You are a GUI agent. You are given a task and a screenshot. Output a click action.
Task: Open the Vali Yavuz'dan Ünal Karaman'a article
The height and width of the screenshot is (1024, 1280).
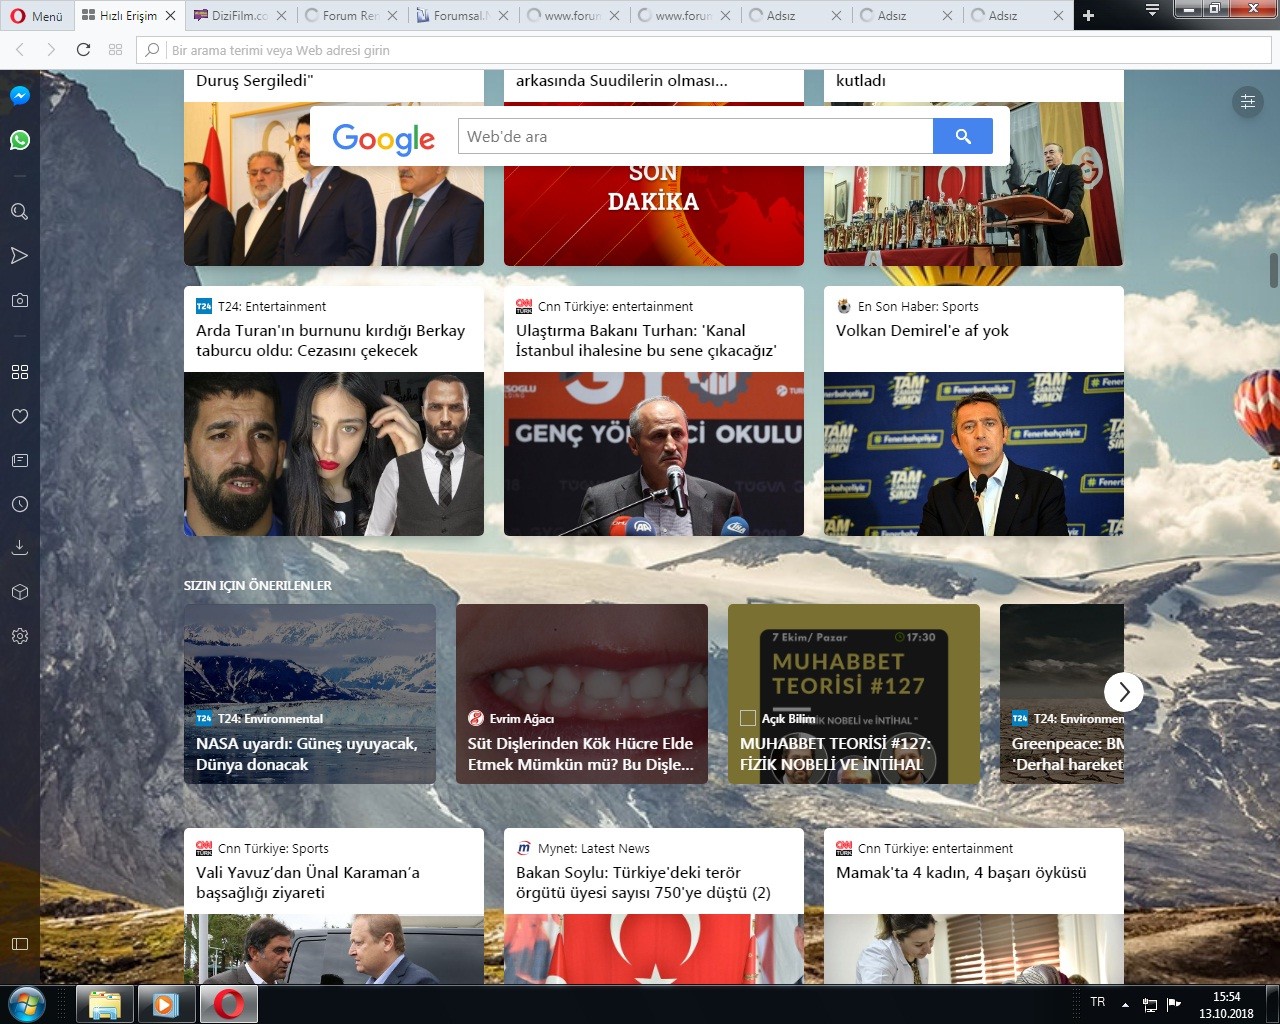[x=308, y=883]
